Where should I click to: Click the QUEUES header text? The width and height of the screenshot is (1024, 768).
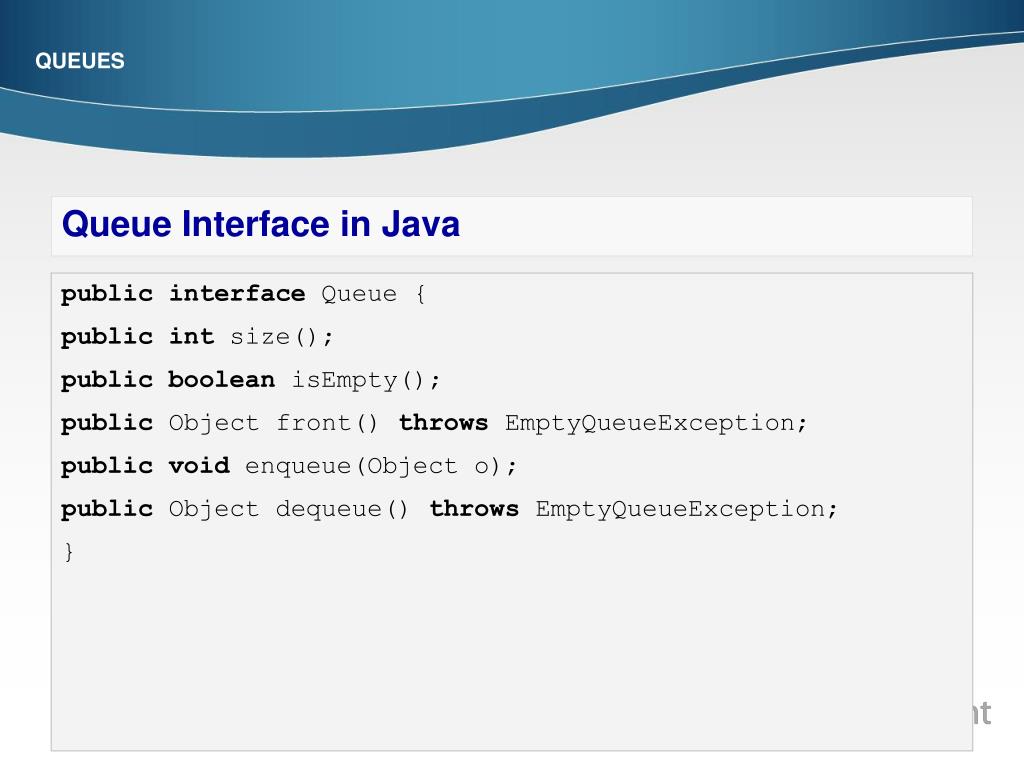(x=80, y=61)
